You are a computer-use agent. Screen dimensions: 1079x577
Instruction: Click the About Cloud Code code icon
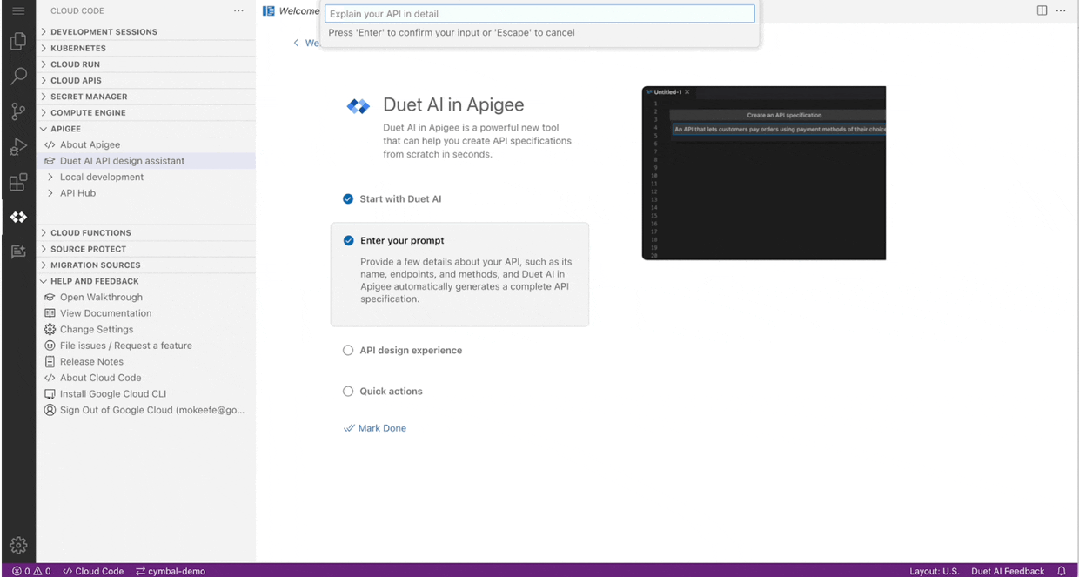49,377
